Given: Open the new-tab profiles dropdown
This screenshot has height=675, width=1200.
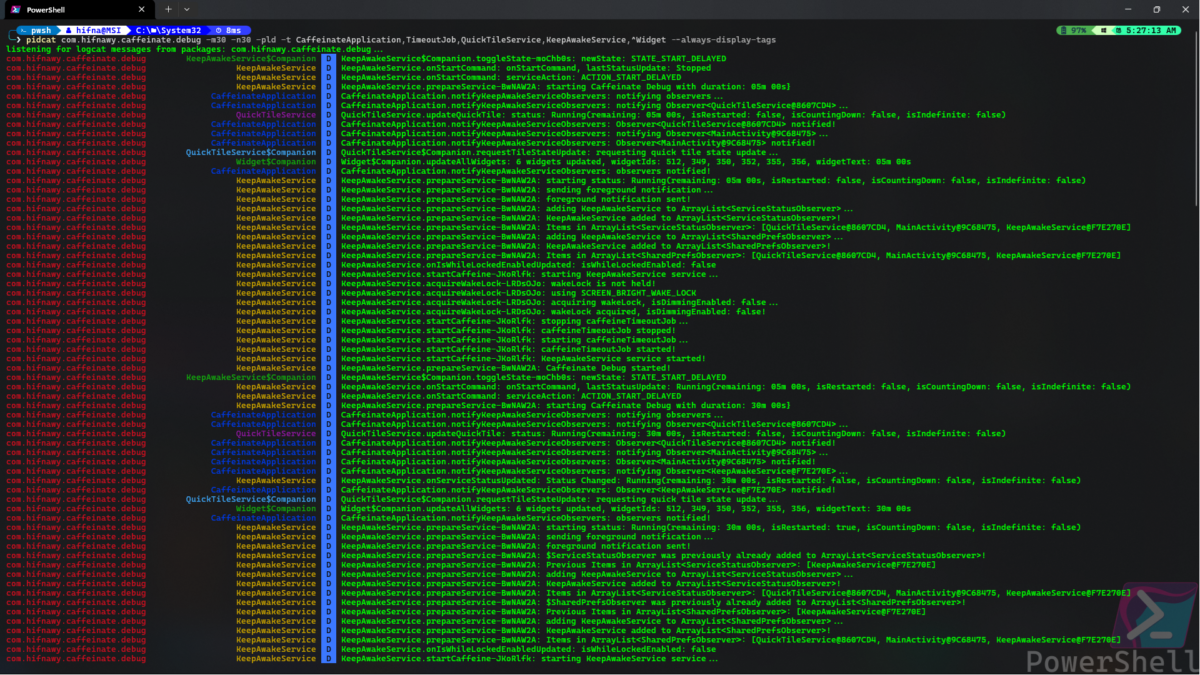Looking at the screenshot, I should pos(186,8).
